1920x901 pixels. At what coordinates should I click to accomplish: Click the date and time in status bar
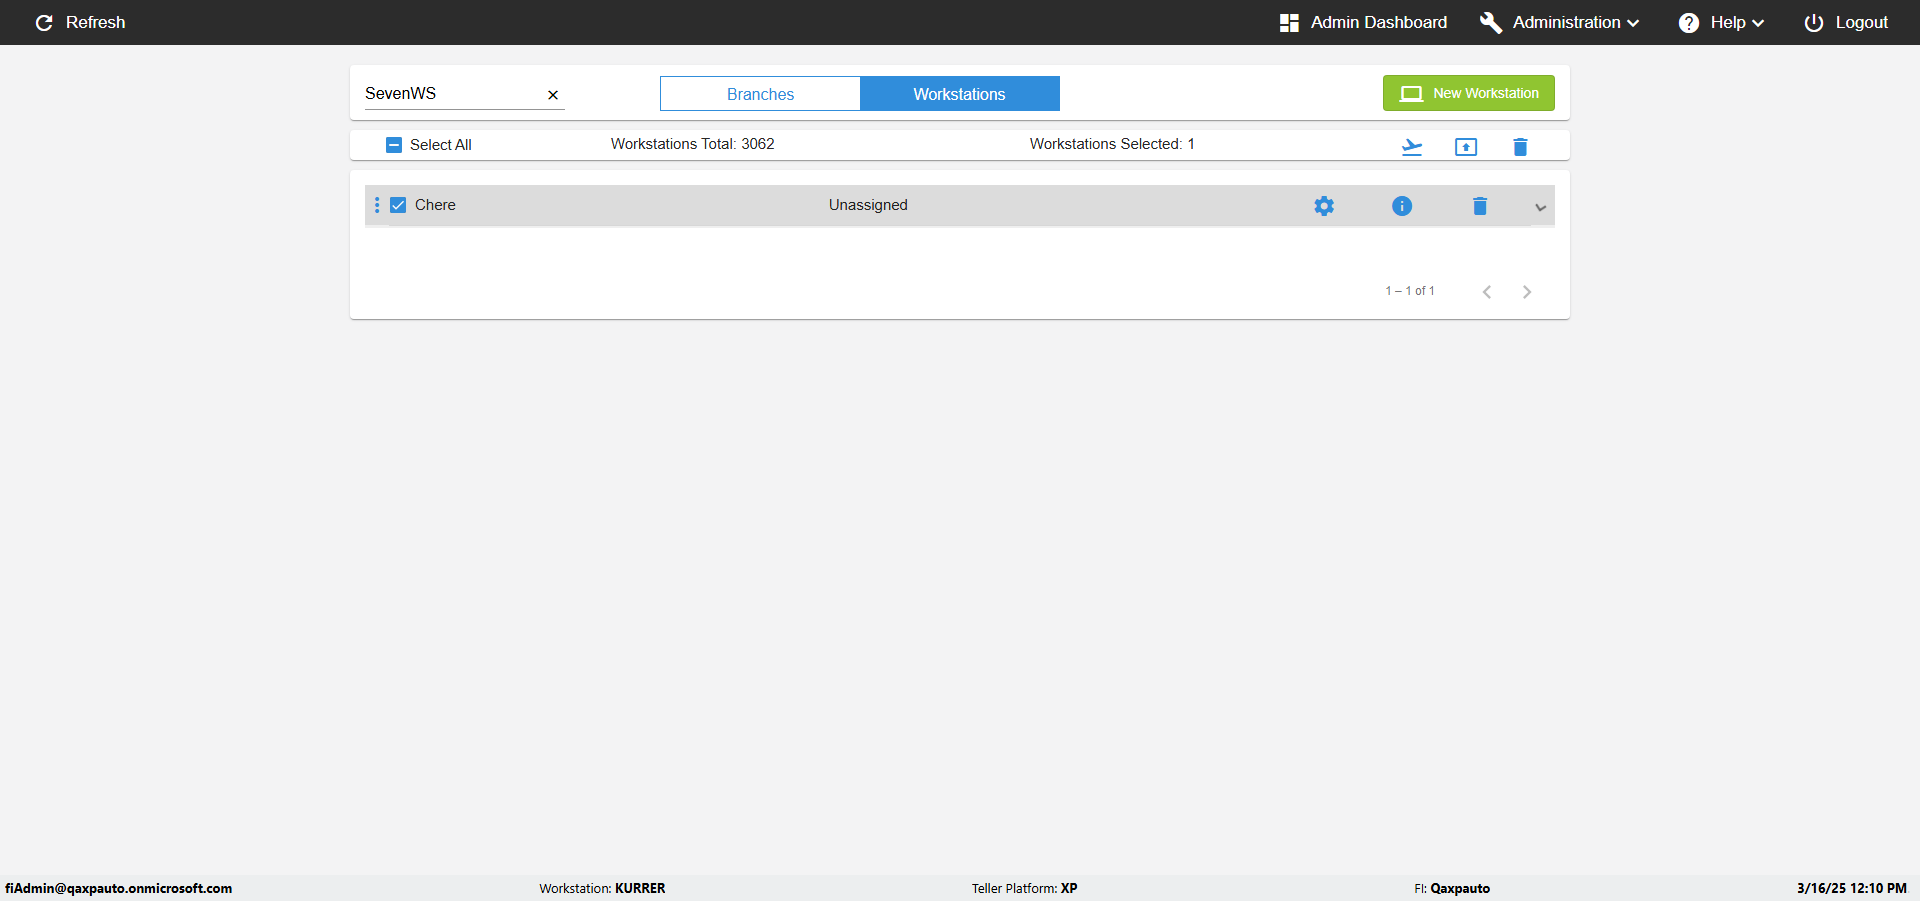coord(1852,888)
